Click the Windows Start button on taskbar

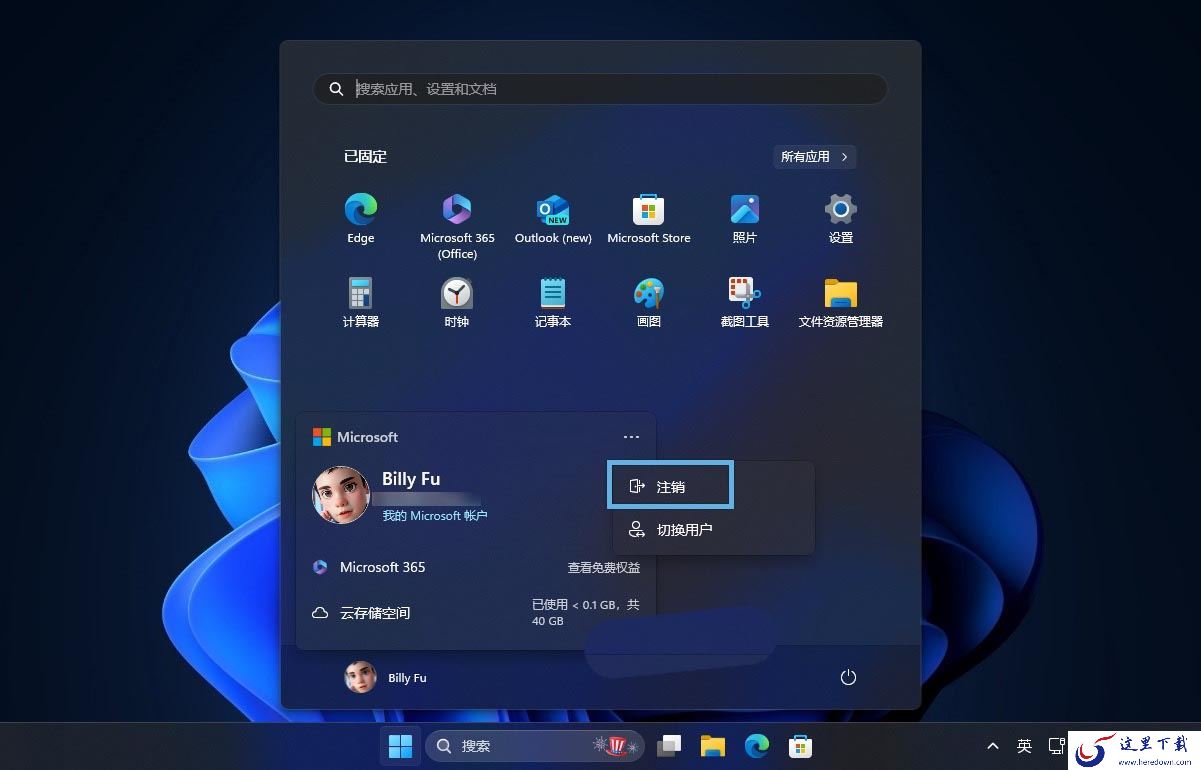[400, 746]
